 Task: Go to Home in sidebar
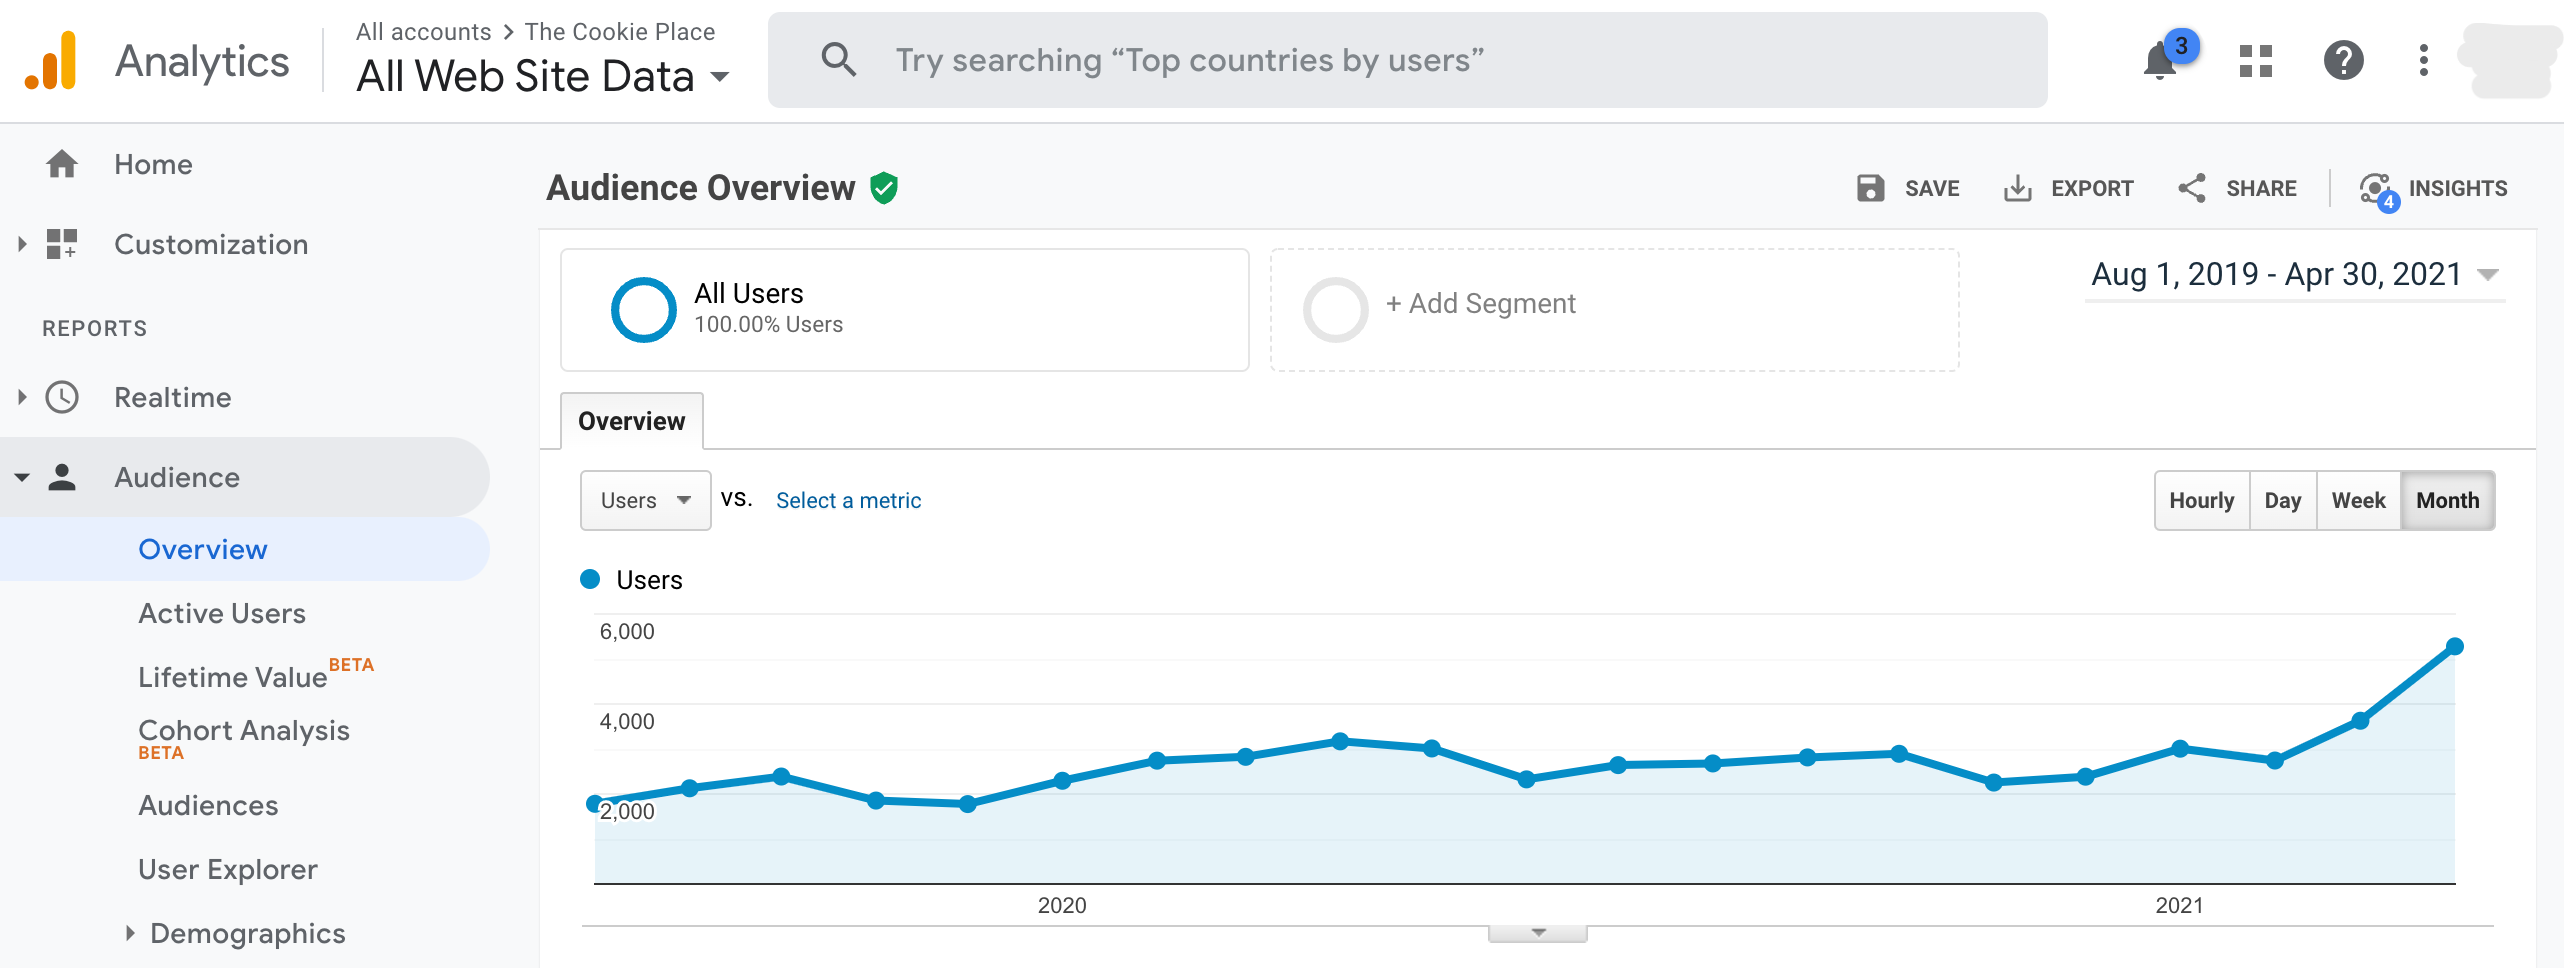[x=153, y=164]
